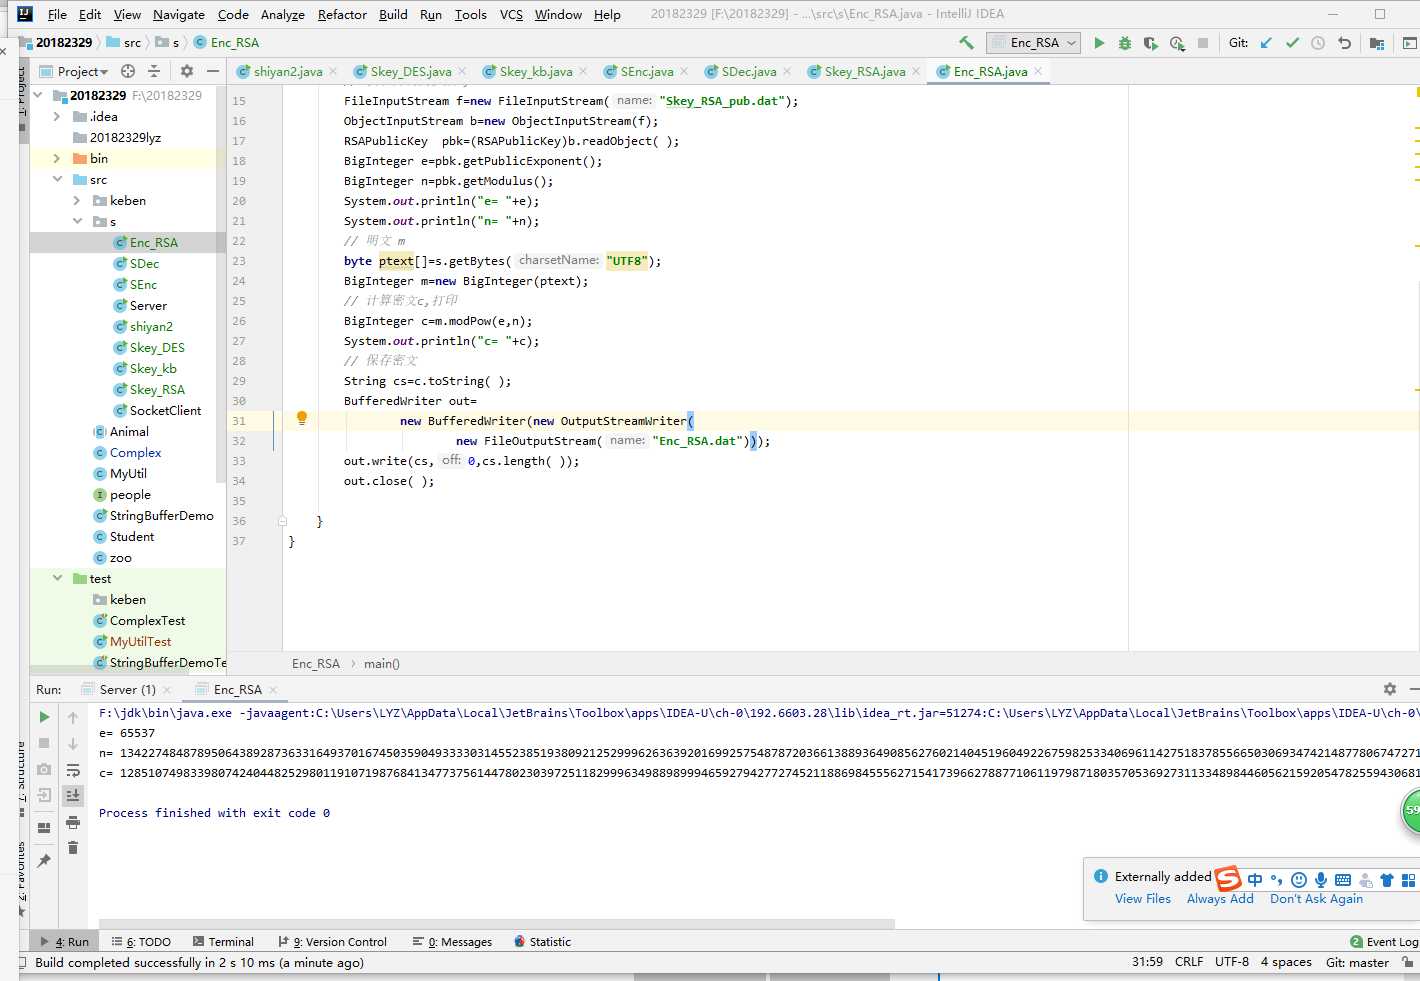The image size is (1420, 981).
Task: Open the 9: Version Control tool window
Action: (x=332, y=941)
